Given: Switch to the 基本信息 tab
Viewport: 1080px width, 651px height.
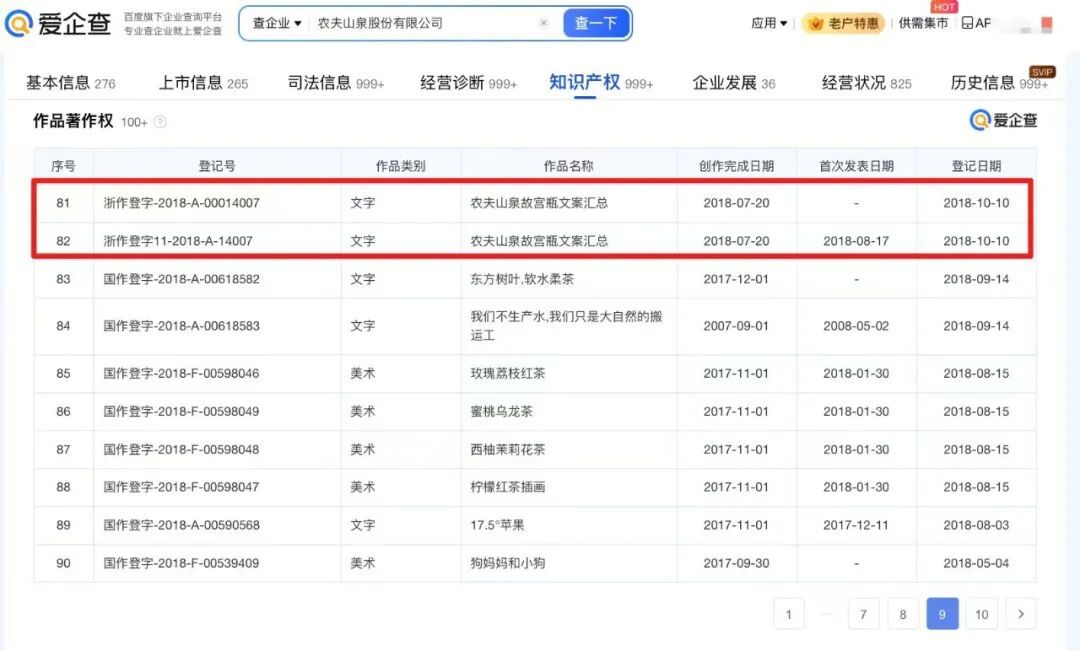Looking at the screenshot, I should [x=60, y=83].
